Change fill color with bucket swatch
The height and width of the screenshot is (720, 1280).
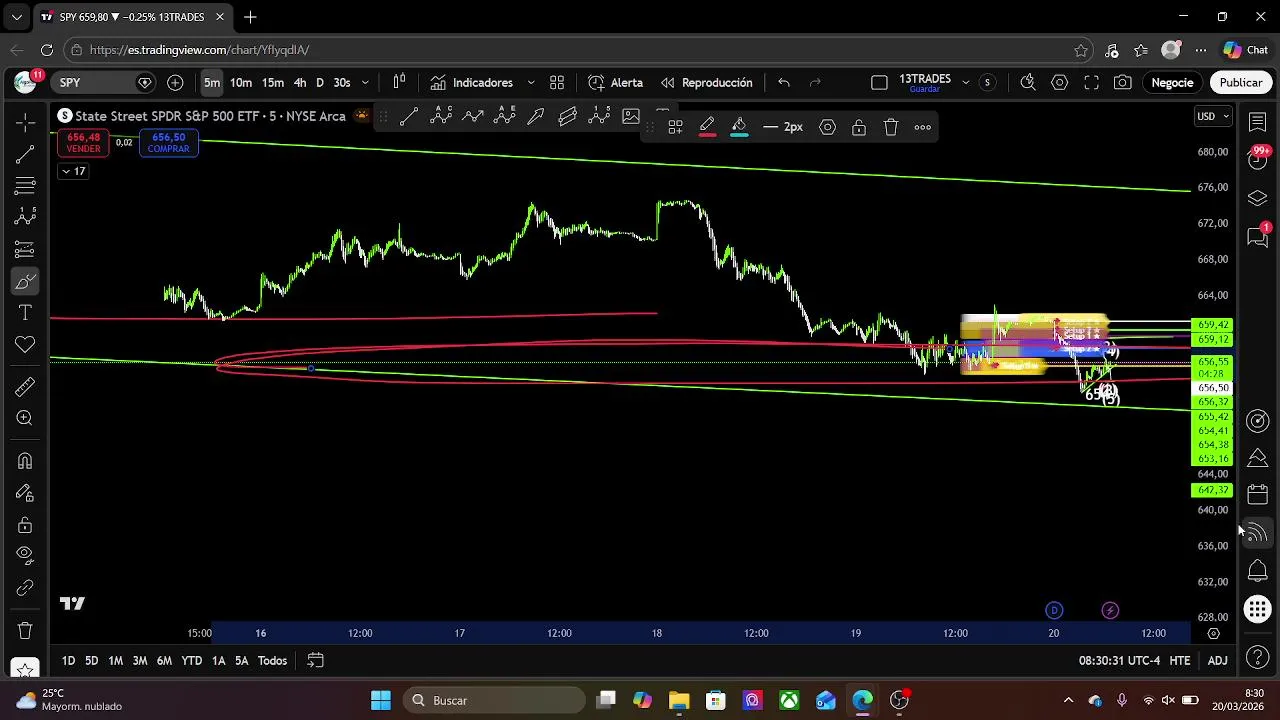[739, 127]
